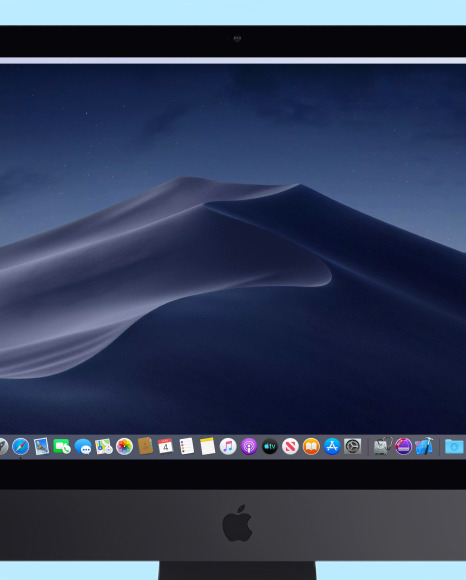The width and height of the screenshot is (466, 580).
Task: Launch the Mail app with eagle stamp icon
Action: pos(41,446)
